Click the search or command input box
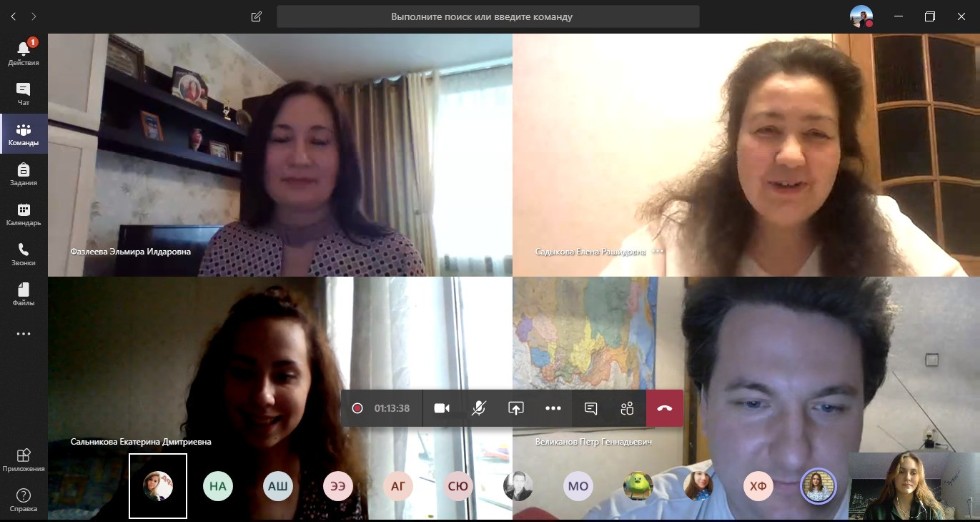 pos(488,17)
